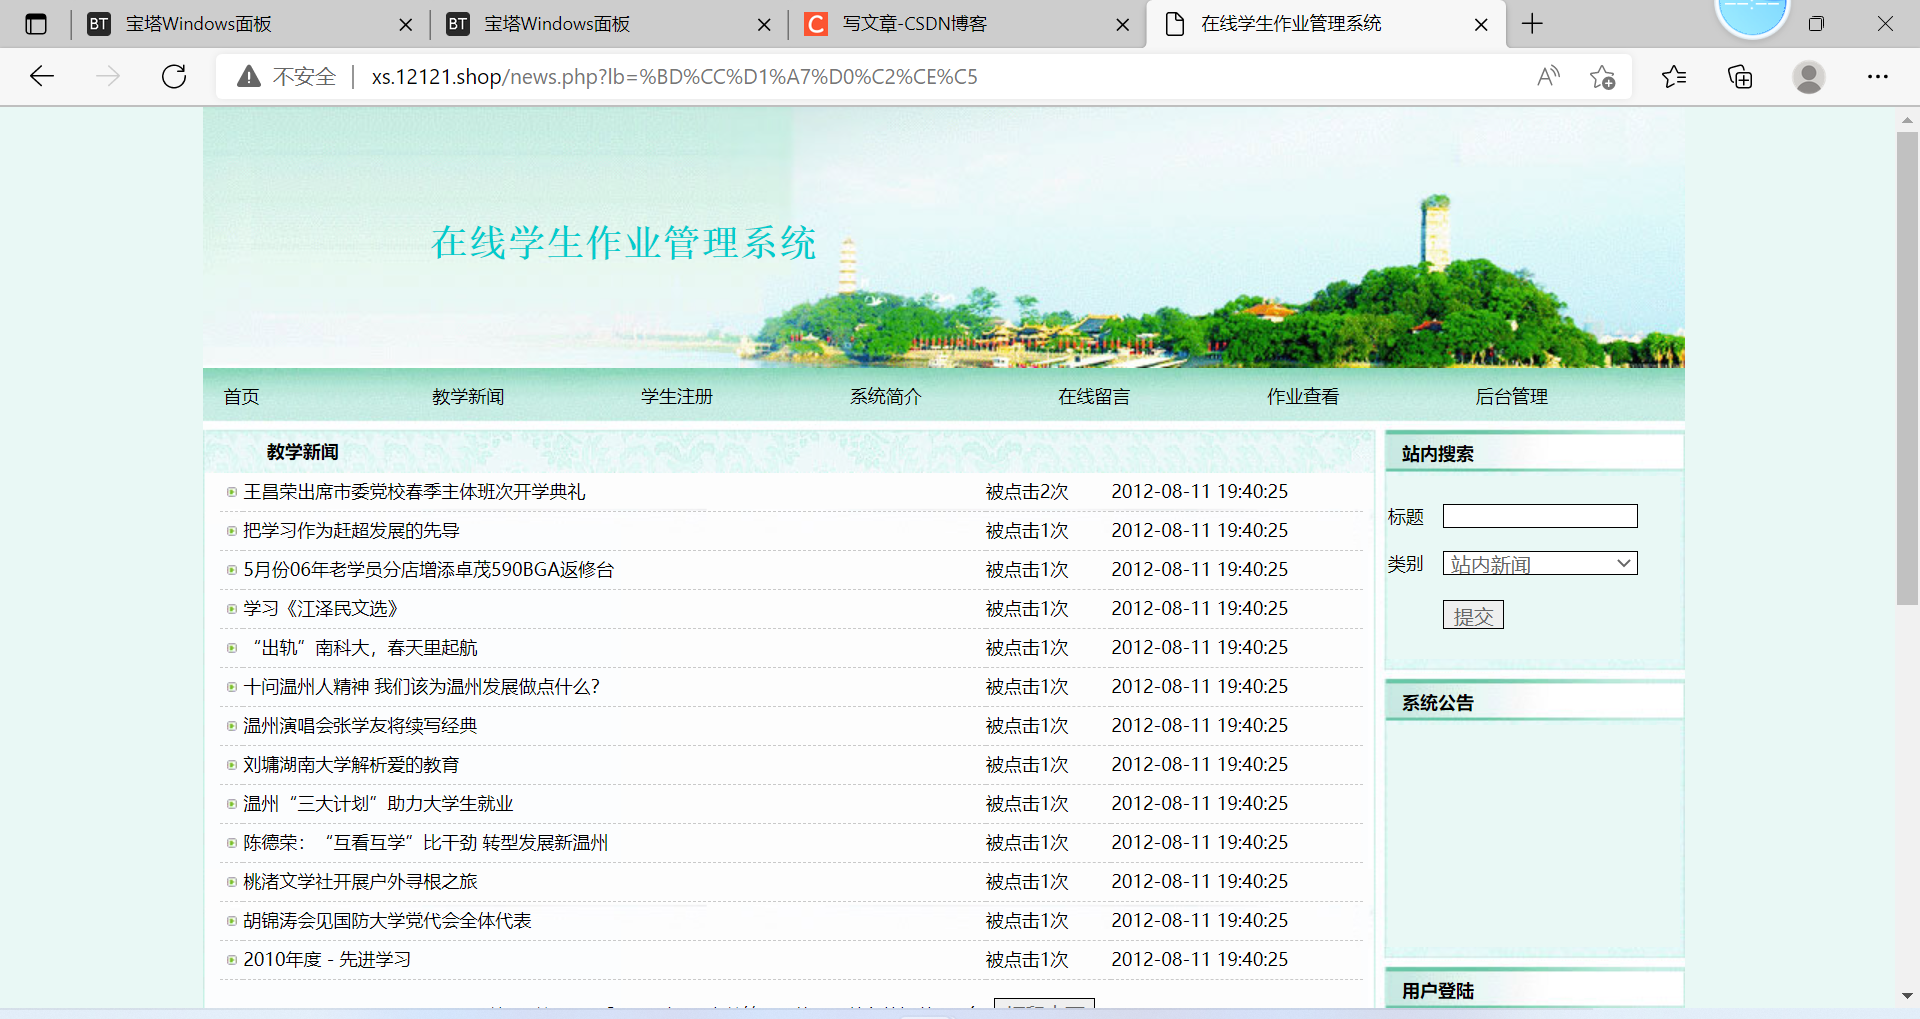The image size is (1920, 1019).
Task: Open 在线留言 in the navigation bar
Action: point(1094,397)
